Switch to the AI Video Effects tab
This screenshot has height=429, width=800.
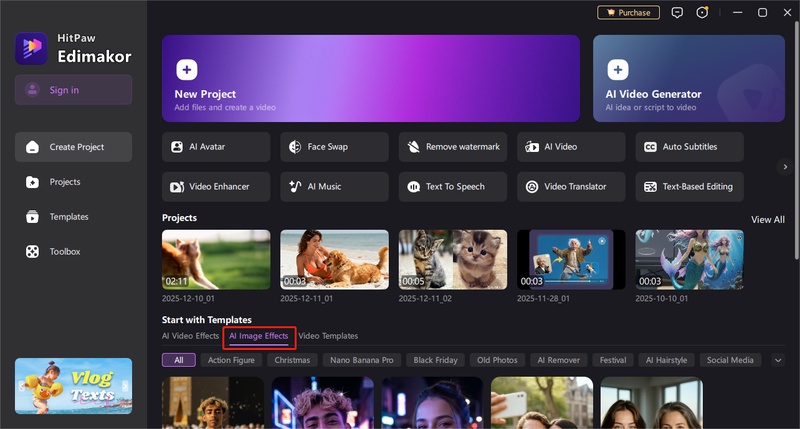tap(190, 336)
